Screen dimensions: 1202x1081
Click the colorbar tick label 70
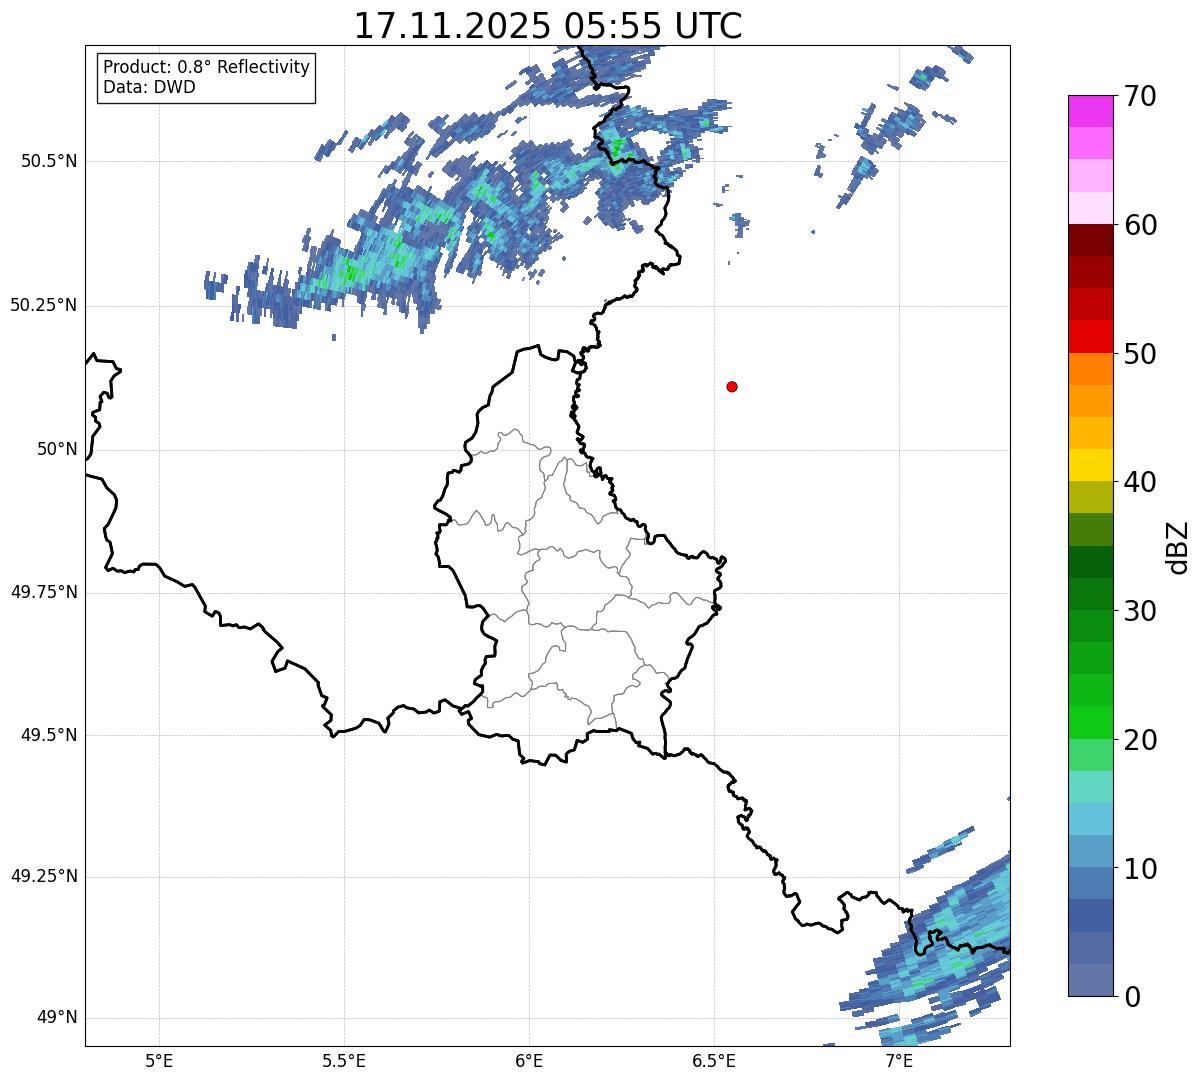pyautogui.click(x=1140, y=96)
